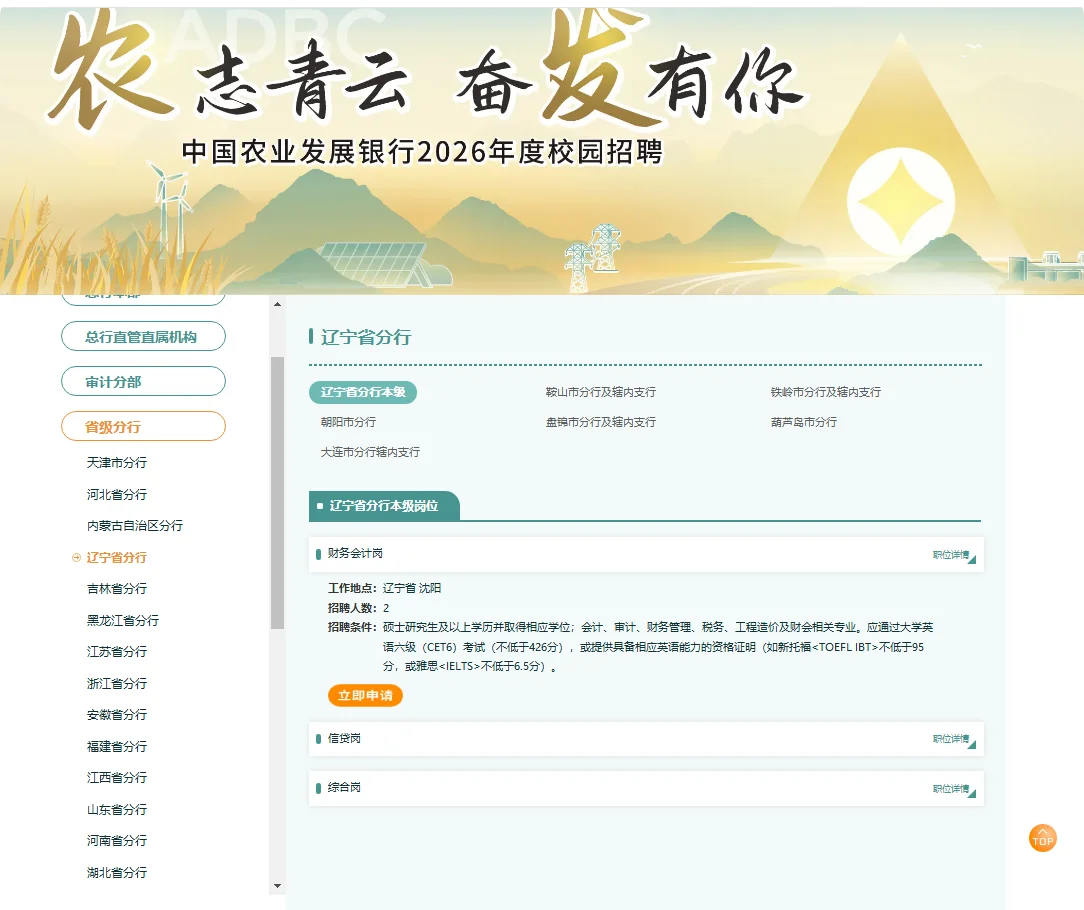1084x910 pixels.
Task: Open 朝阳市分行 sub-branch
Action: click(x=348, y=422)
